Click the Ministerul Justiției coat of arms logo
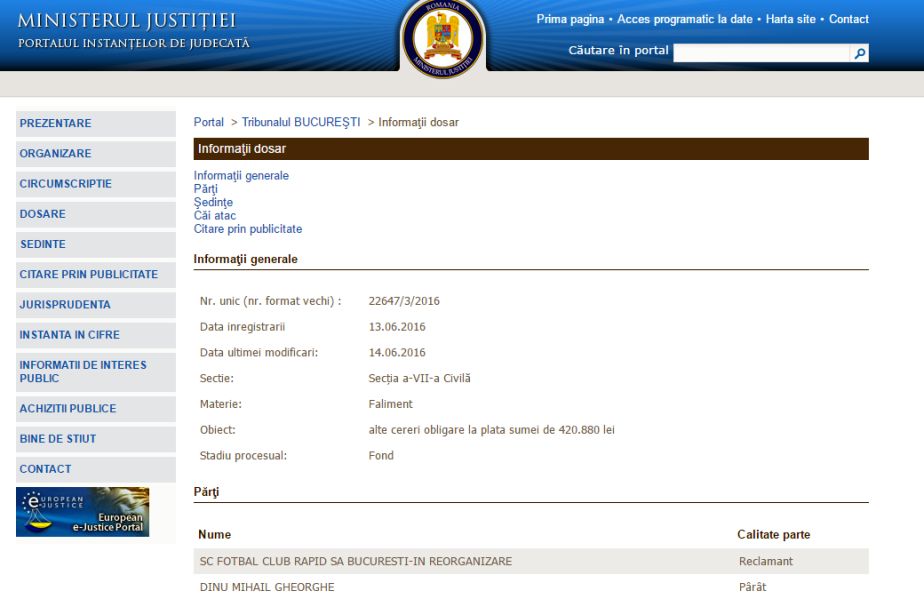This screenshot has height=615, width=924. click(442, 40)
